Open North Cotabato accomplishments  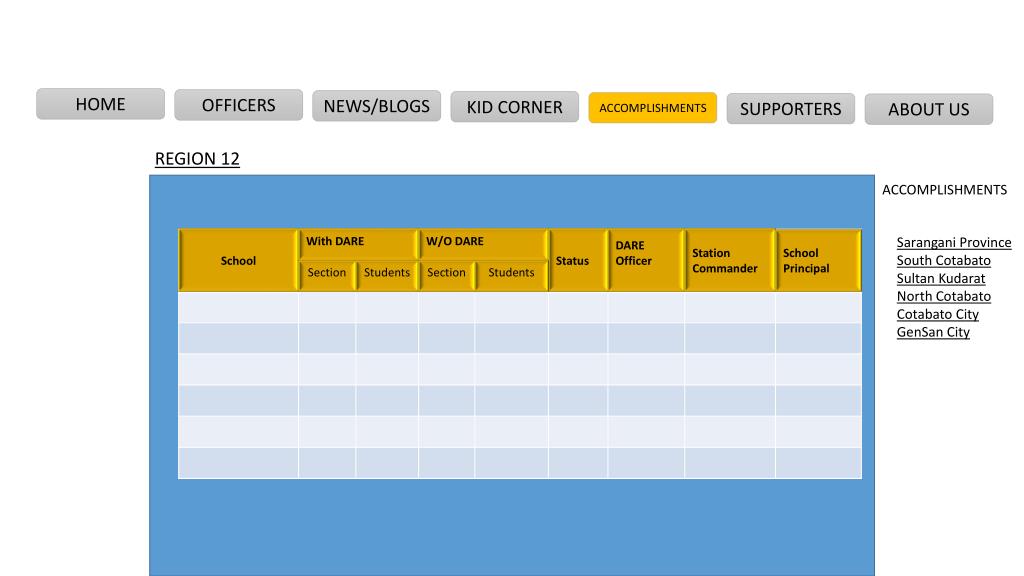coord(943,296)
